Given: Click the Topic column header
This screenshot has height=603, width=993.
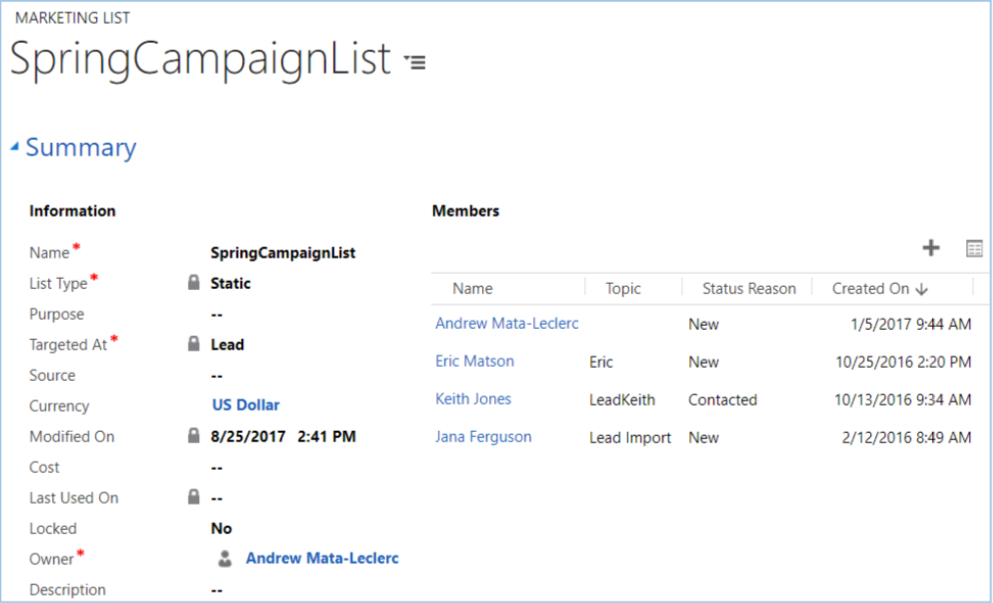Looking at the screenshot, I should point(623,288).
